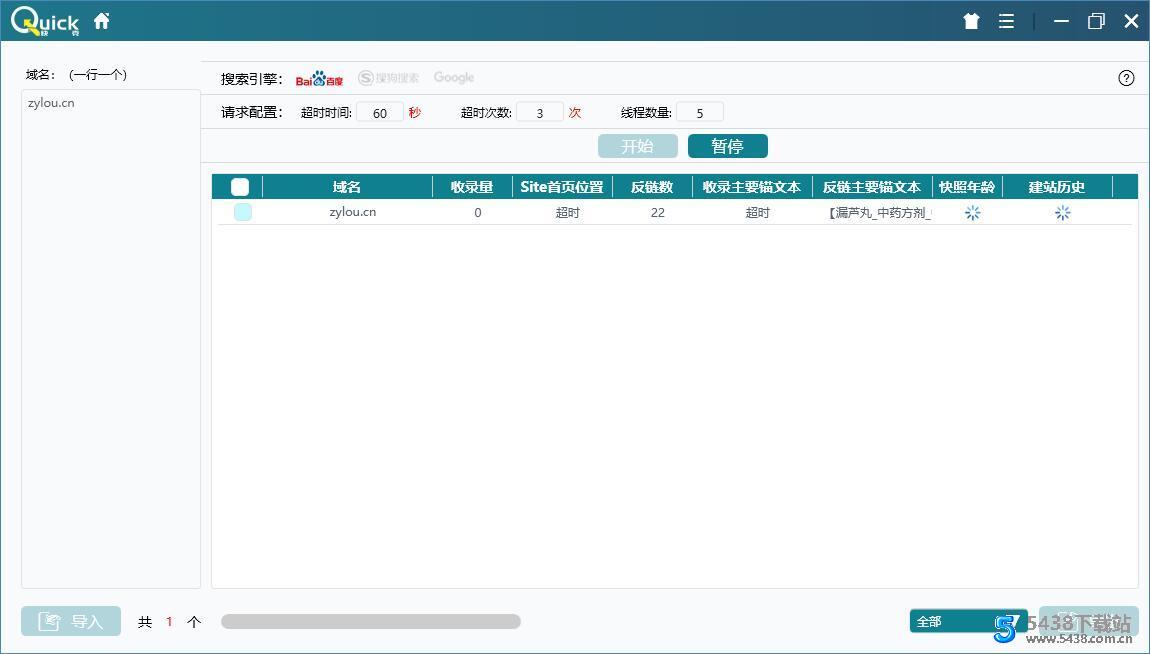Click the horizontal scrollbar at the bottom
The height and width of the screenshot is (654, 1150).
pyautogui.click(x=370, y=621)
